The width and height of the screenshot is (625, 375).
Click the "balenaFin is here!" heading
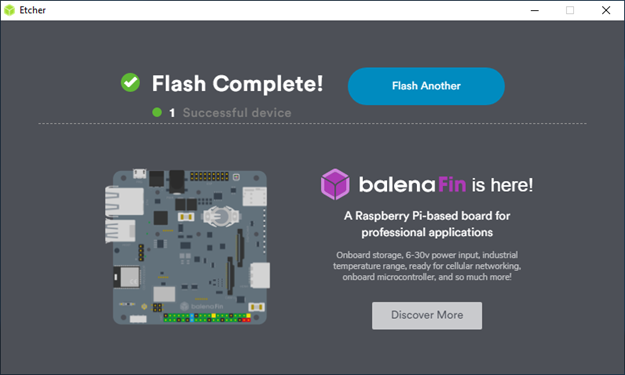point(446,185)
